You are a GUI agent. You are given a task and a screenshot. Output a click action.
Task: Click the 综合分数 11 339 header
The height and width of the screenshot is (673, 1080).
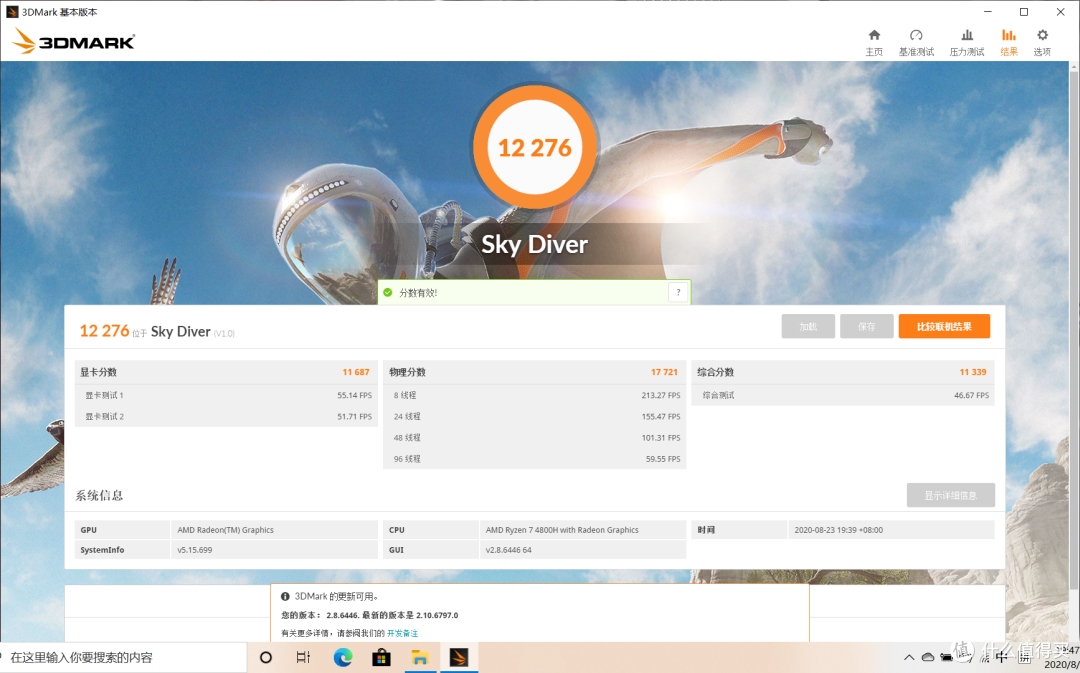point(843,372)
